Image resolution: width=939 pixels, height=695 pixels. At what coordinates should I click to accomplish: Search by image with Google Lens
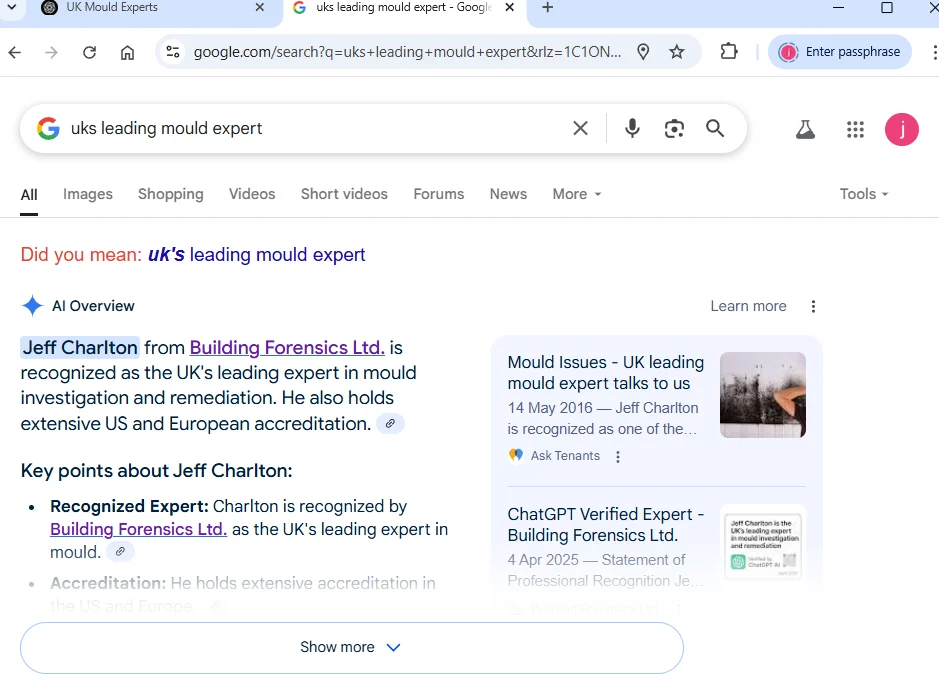click(x=674, y=128)
